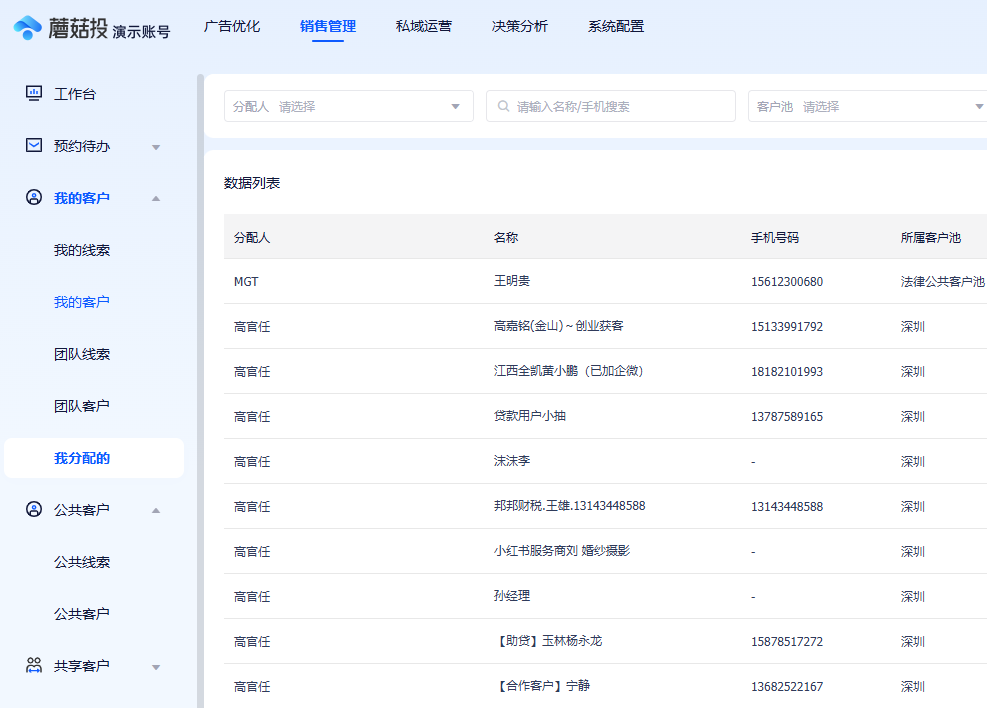Image resolution: width=987 pixels, height=708 pixels.
Task: Open the 系统配置 section
Action: (614, 28)
